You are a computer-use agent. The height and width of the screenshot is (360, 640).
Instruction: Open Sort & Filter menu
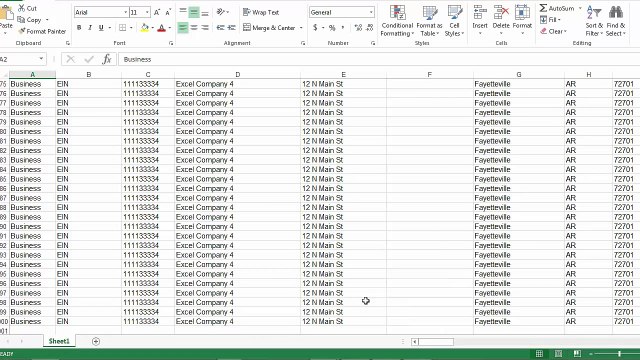[594, 21]
